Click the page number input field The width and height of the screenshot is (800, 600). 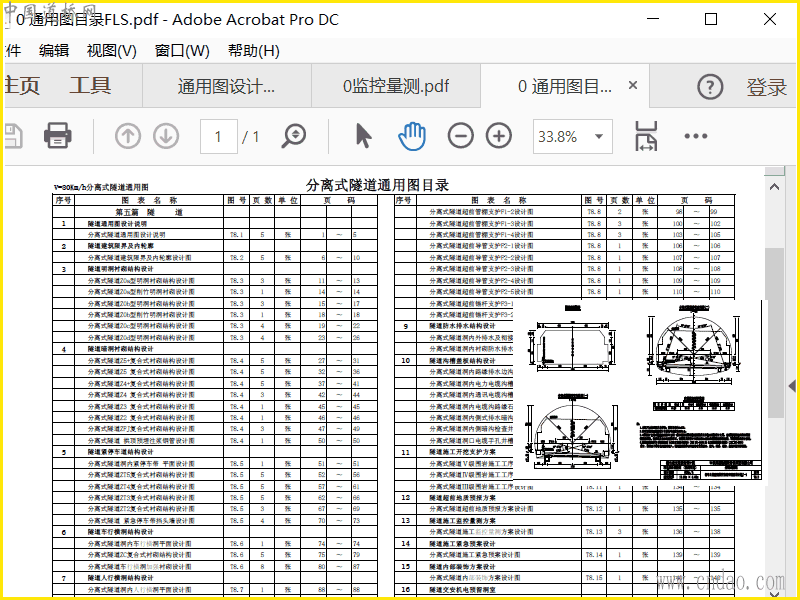218,136
